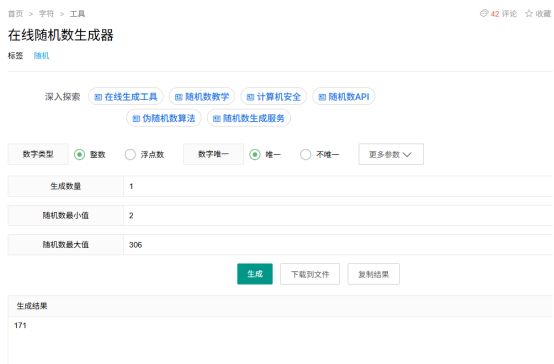Open 伪随机数算法 explore chip
Viewport: 554px width, 364px height.
(x=164, y=118)
